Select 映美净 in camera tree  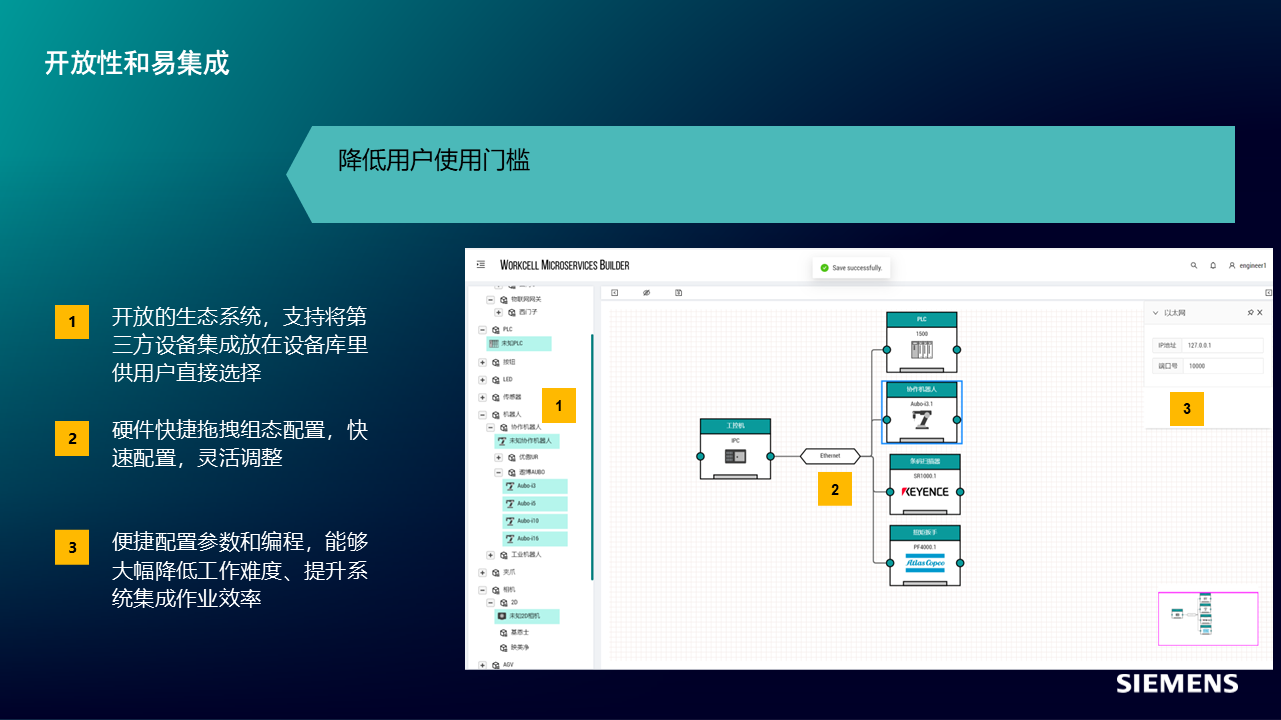(518, 647)
